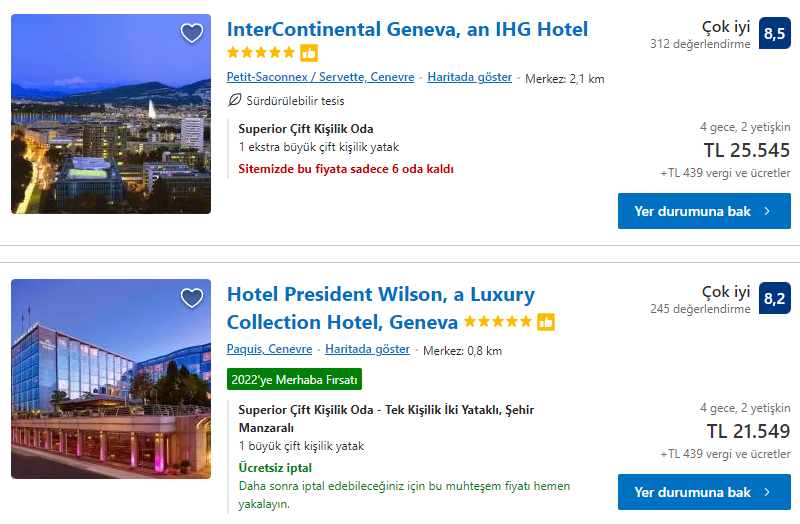Click the 8,5 review score badge
Screen dimensions: 800x524
(x=774, y=33)
